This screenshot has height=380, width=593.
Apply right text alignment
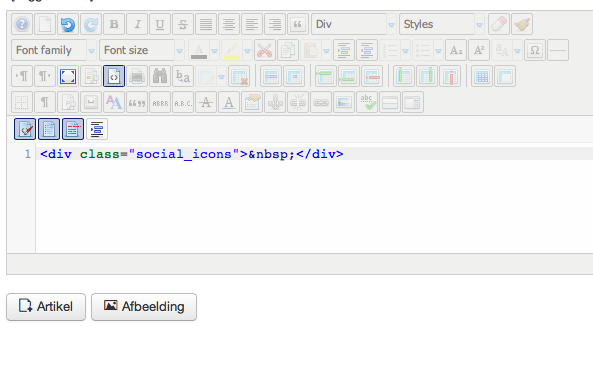coord(275,25)
